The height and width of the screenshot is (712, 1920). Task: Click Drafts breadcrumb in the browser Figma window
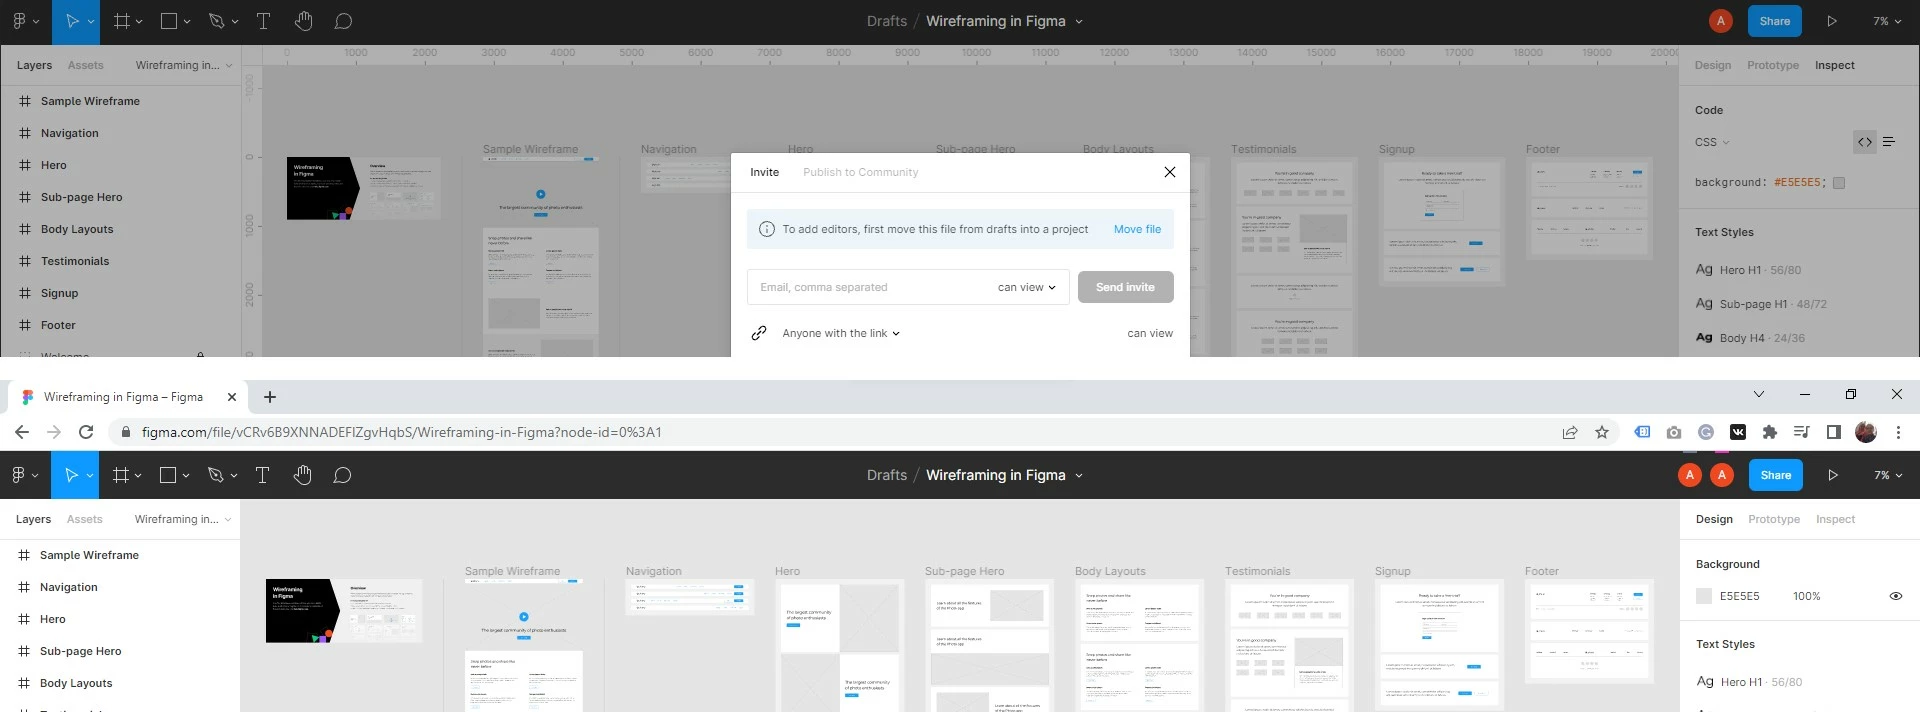coord(887,475)
